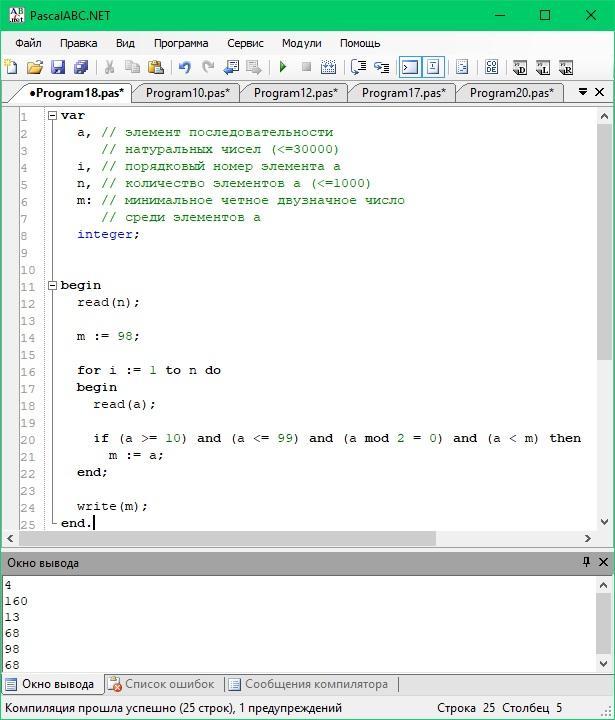Close the Окно вывода panel

pyautogui.click(x=604, y=562)
